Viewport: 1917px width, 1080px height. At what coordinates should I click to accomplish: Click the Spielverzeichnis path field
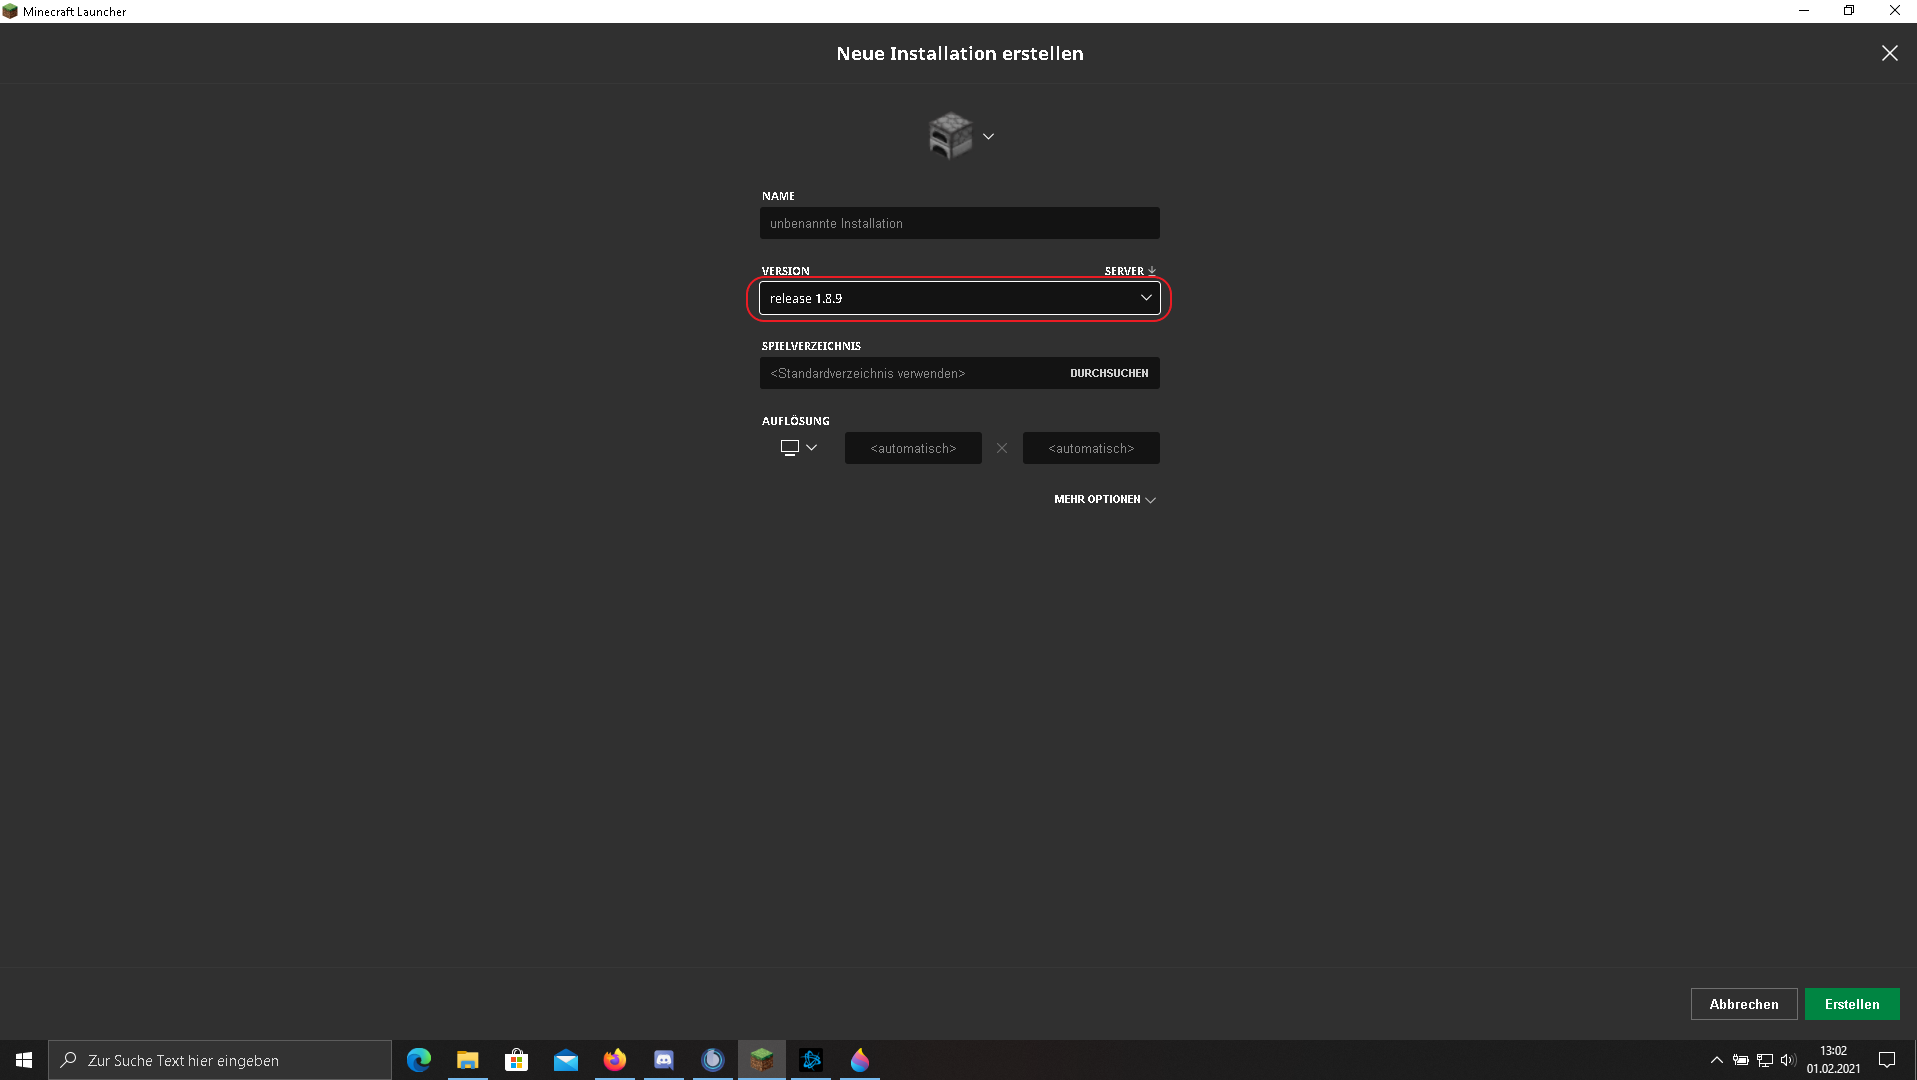[x=908, y=373]
